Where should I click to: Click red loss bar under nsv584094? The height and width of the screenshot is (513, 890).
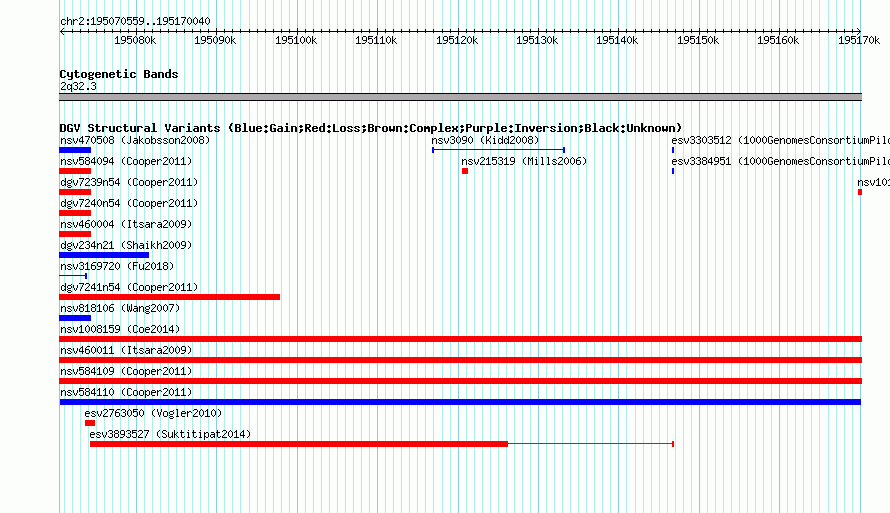(75, 171)
